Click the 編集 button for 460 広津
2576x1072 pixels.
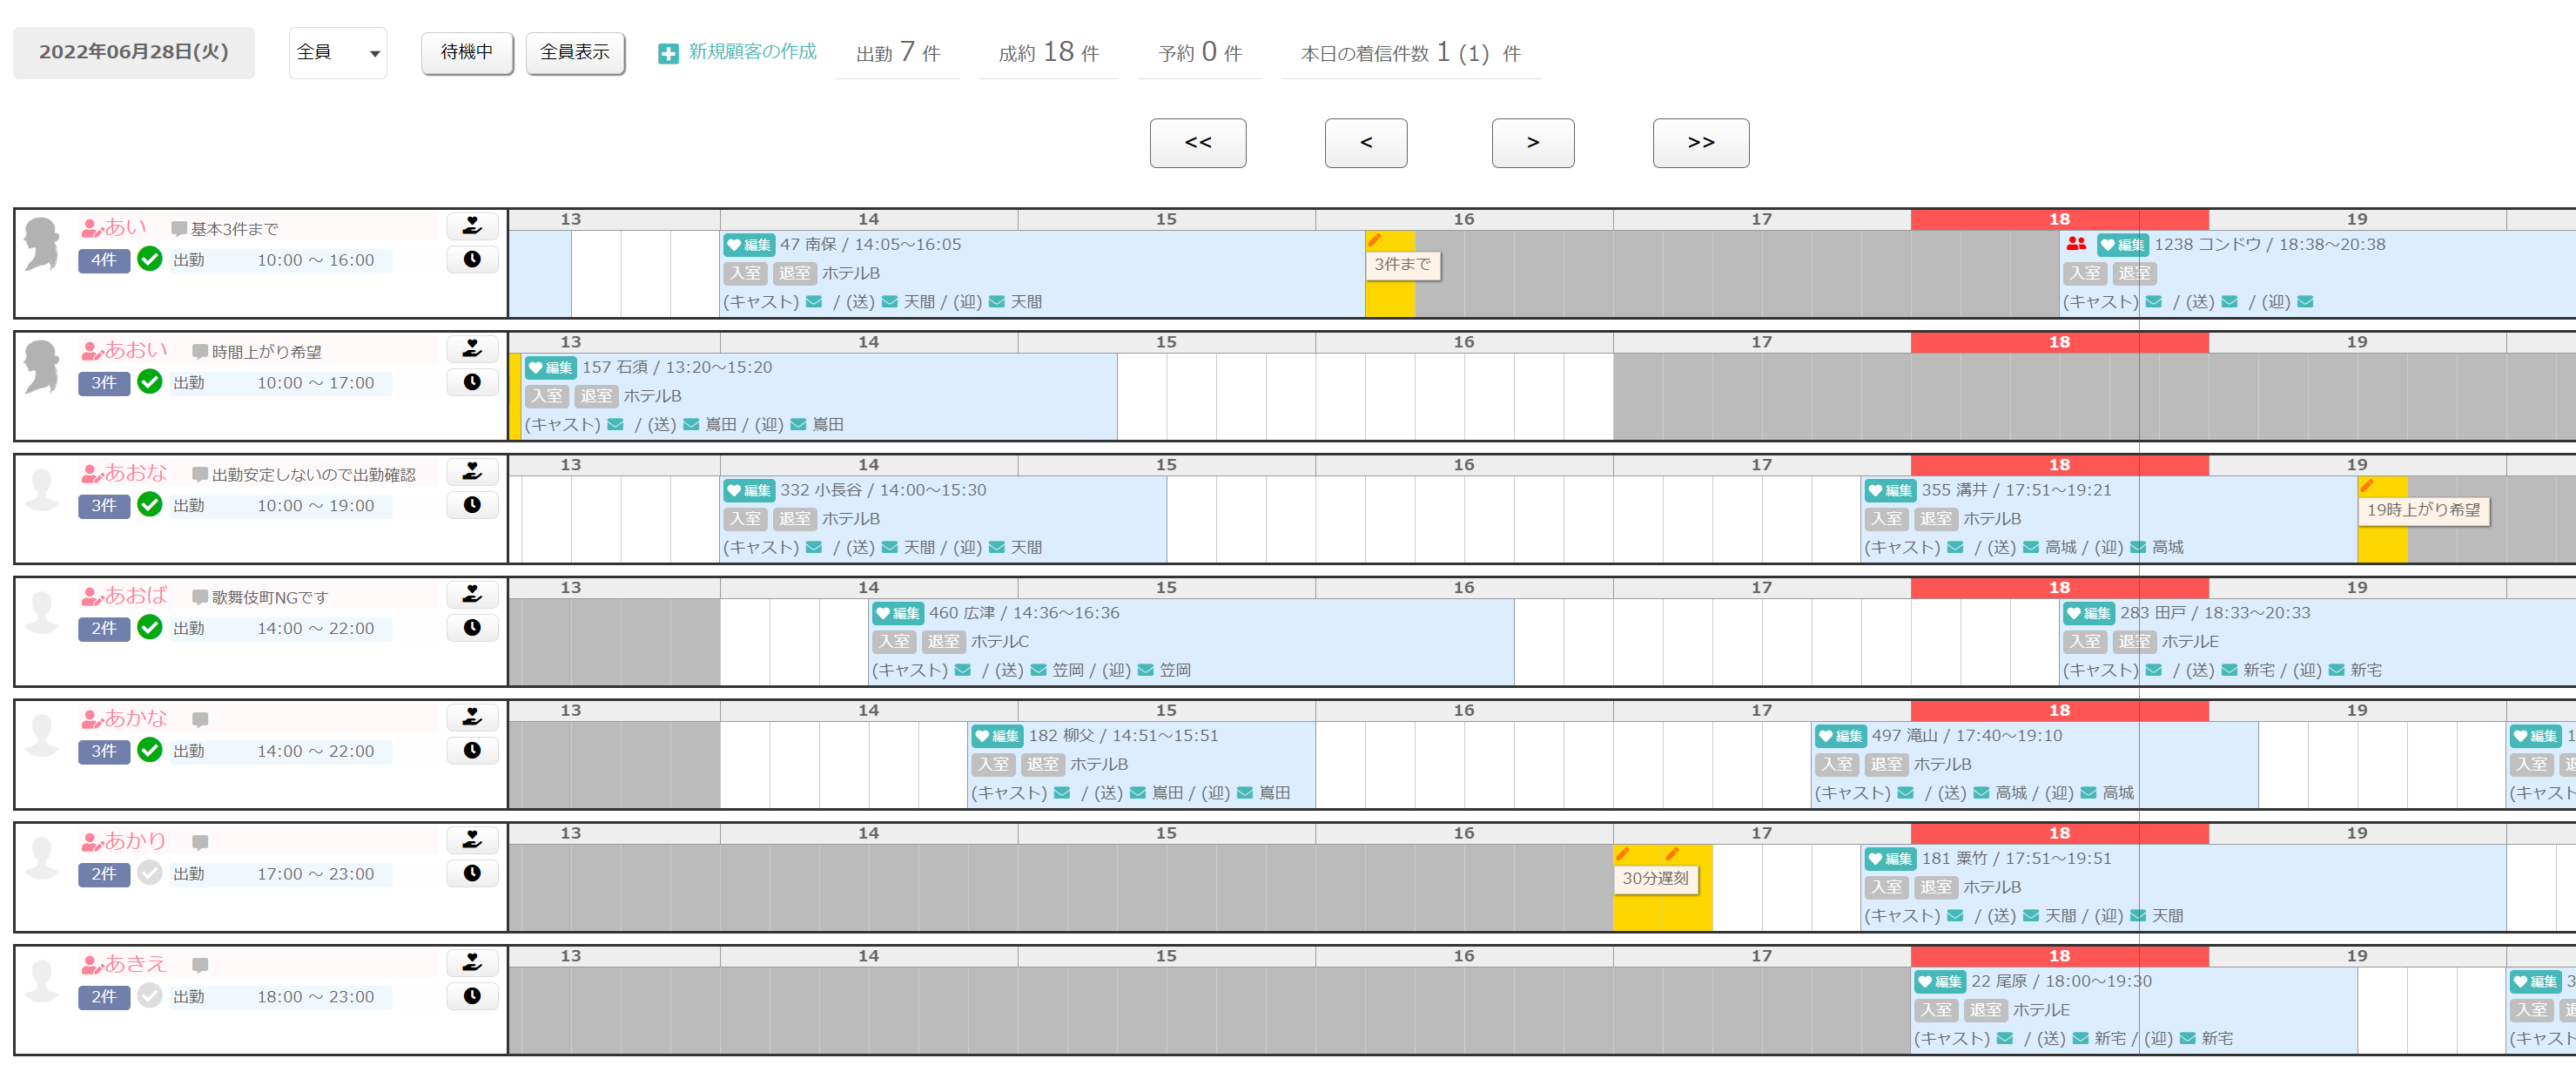(898, 613)
